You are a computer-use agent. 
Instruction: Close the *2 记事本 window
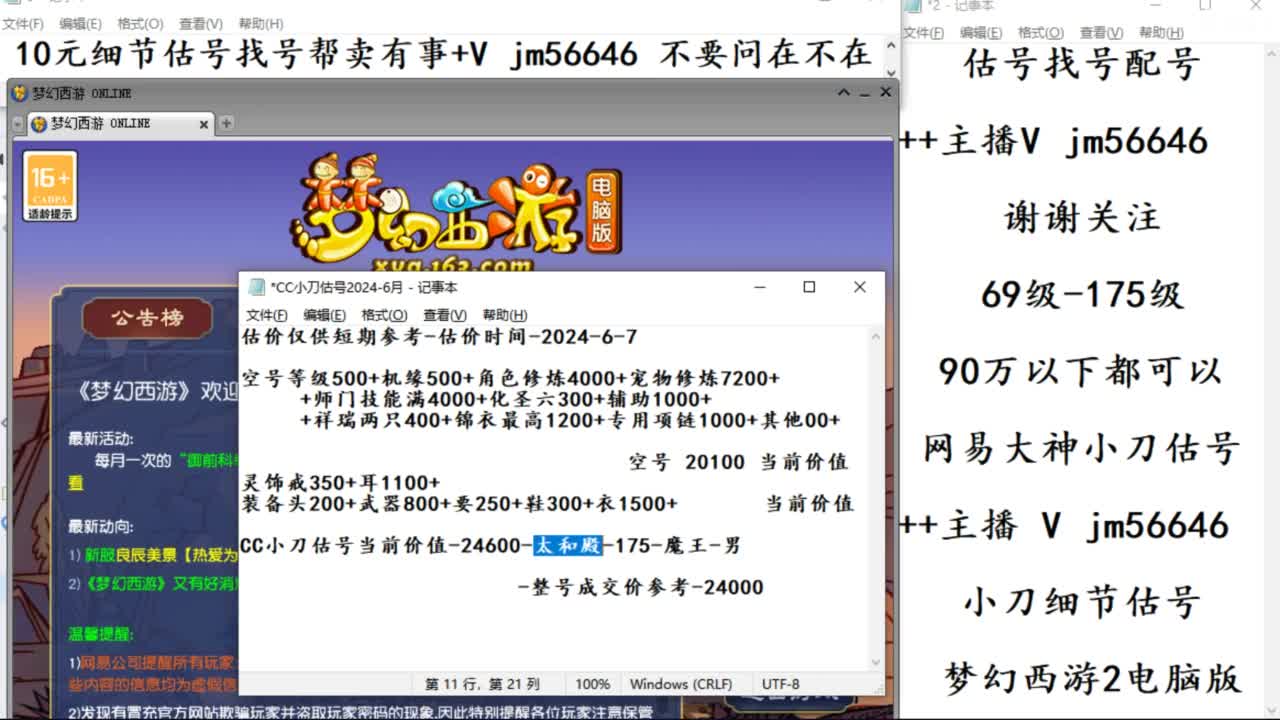[1255, 5]
